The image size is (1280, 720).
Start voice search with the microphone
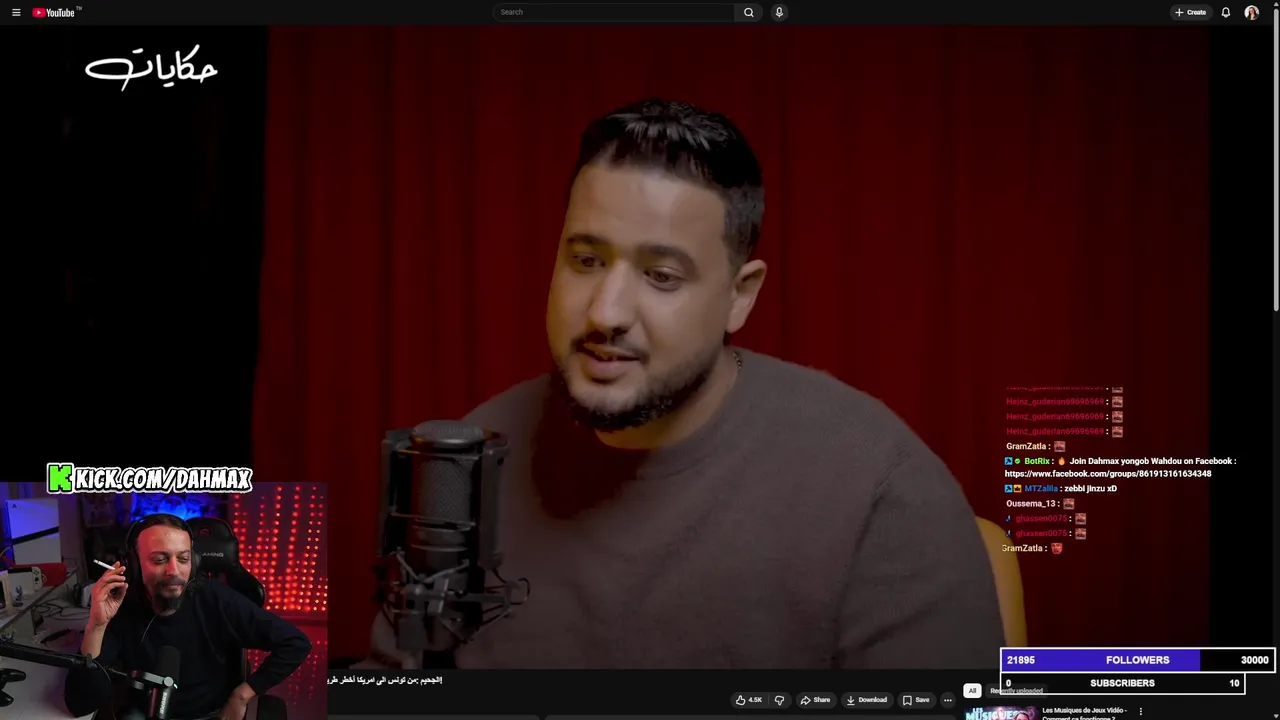click(779, 12)
